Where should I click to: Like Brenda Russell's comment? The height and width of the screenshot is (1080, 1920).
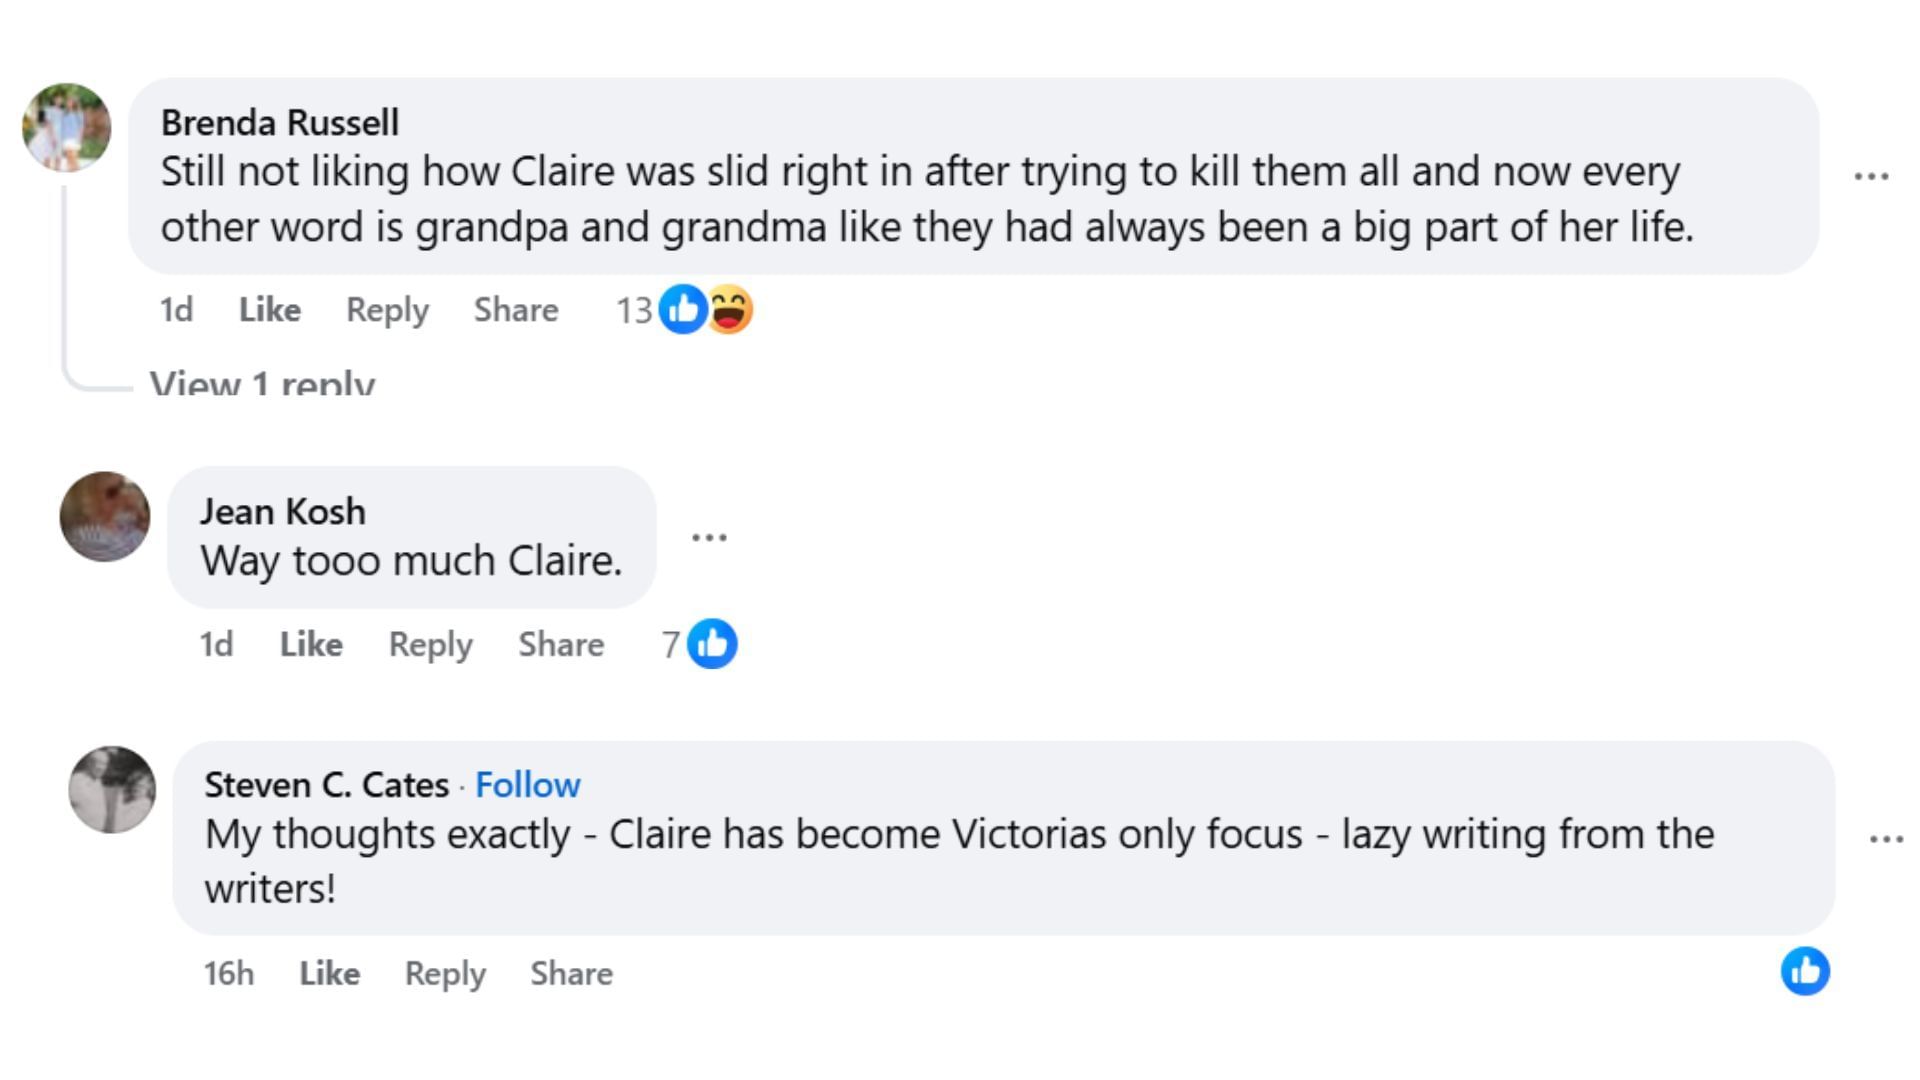point(269,310)
